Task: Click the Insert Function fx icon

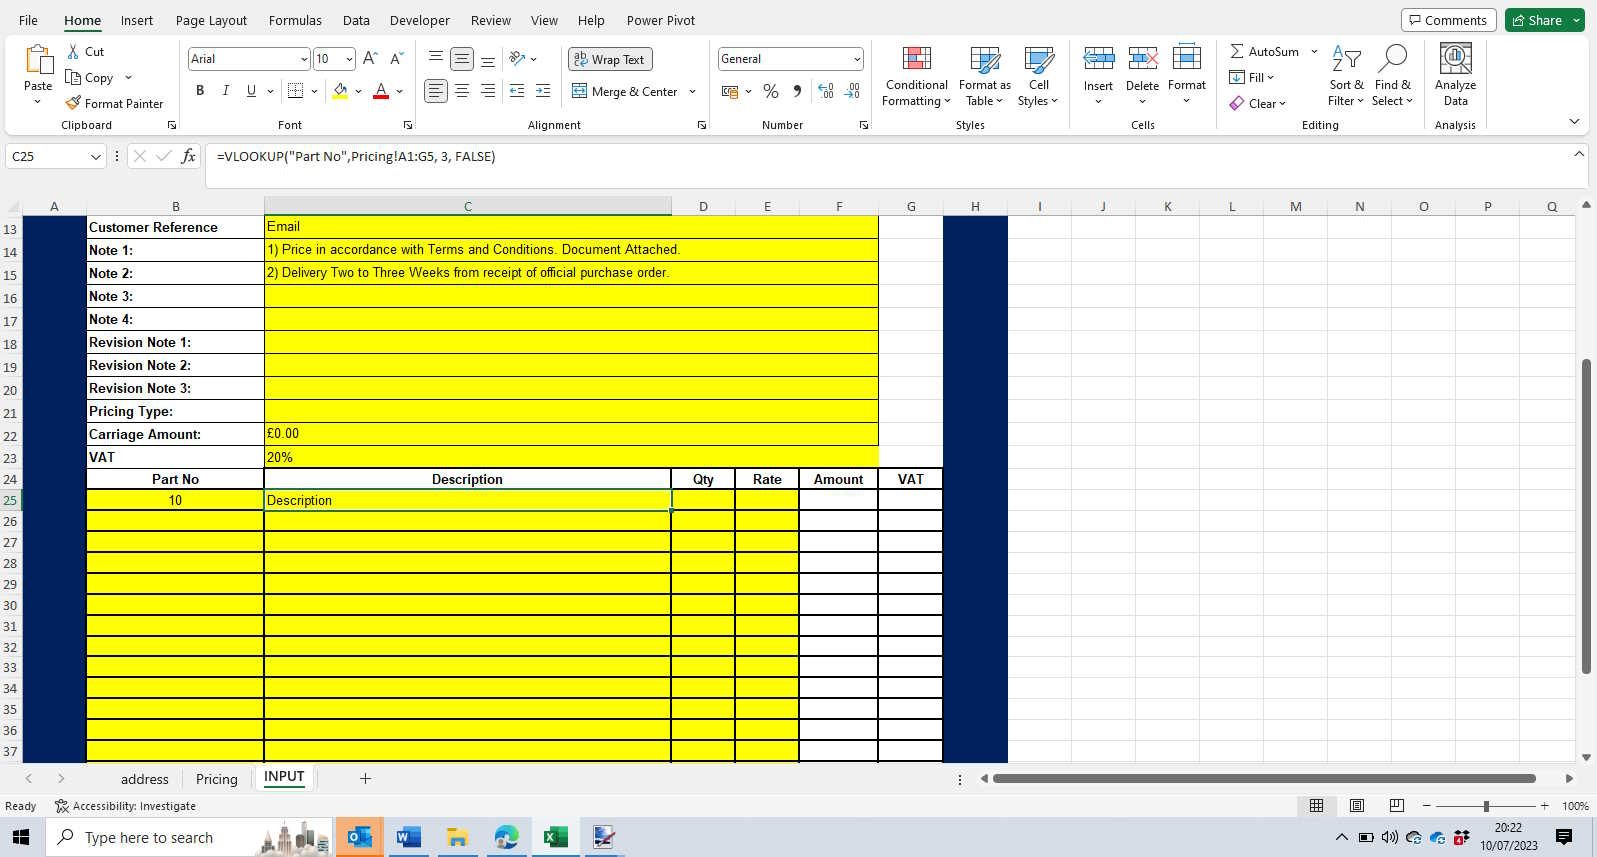Action: pos(188,156)
